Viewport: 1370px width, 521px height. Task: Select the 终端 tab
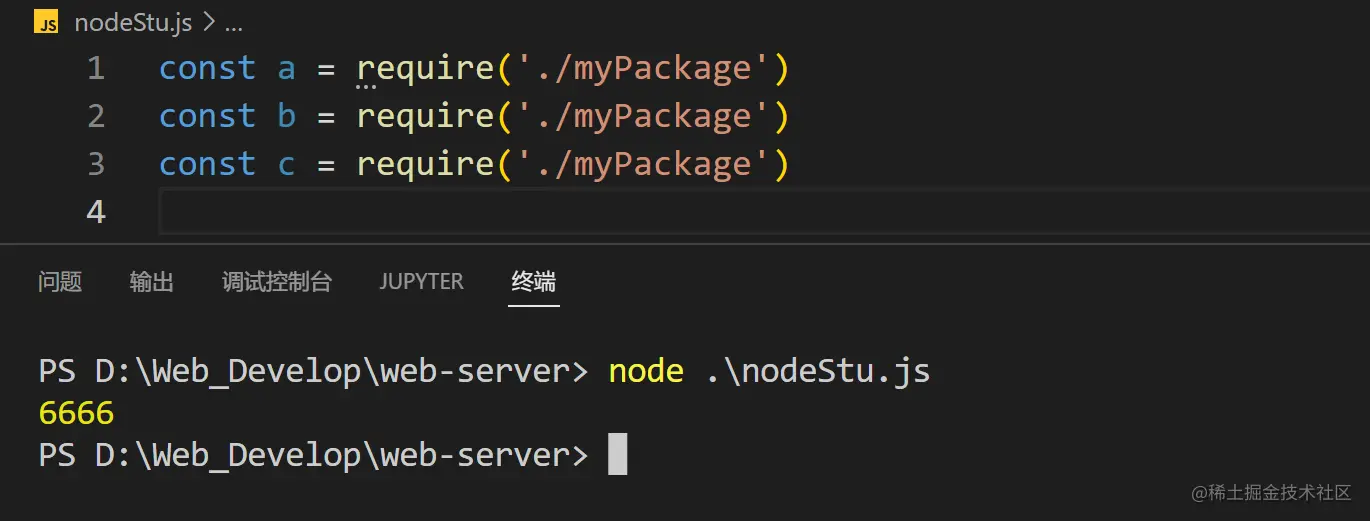point(533,282)
